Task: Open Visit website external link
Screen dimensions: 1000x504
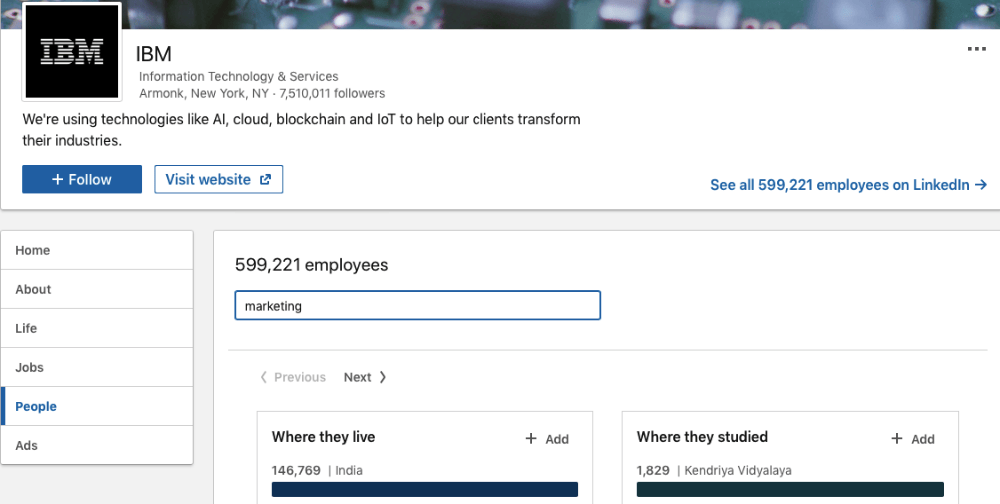Action: pos(218,180)
